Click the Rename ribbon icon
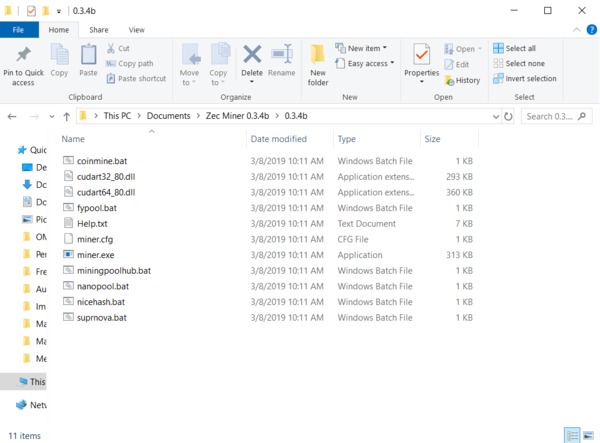Image resolution: width=600 pixels, height=443 pixels. (x=282, y=54)
